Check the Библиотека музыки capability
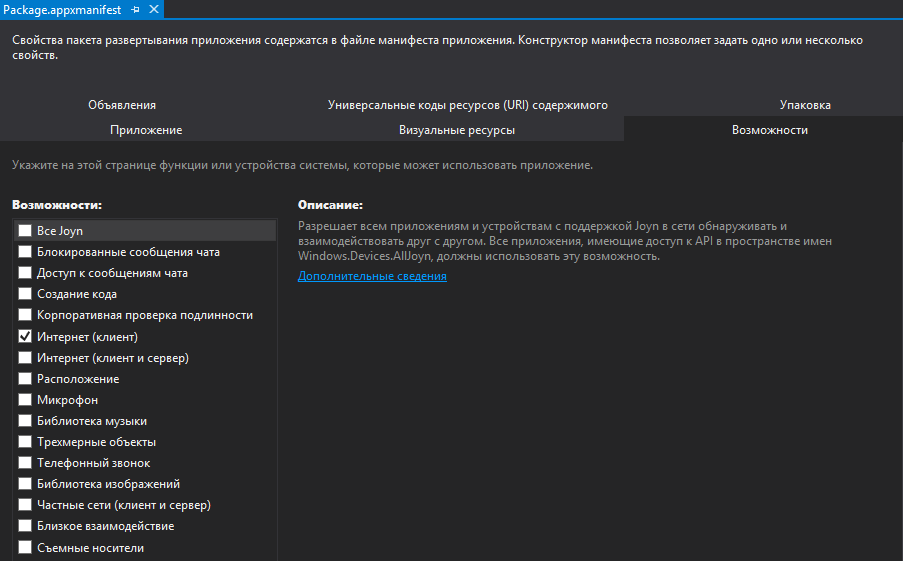 [x=25, y=421]
